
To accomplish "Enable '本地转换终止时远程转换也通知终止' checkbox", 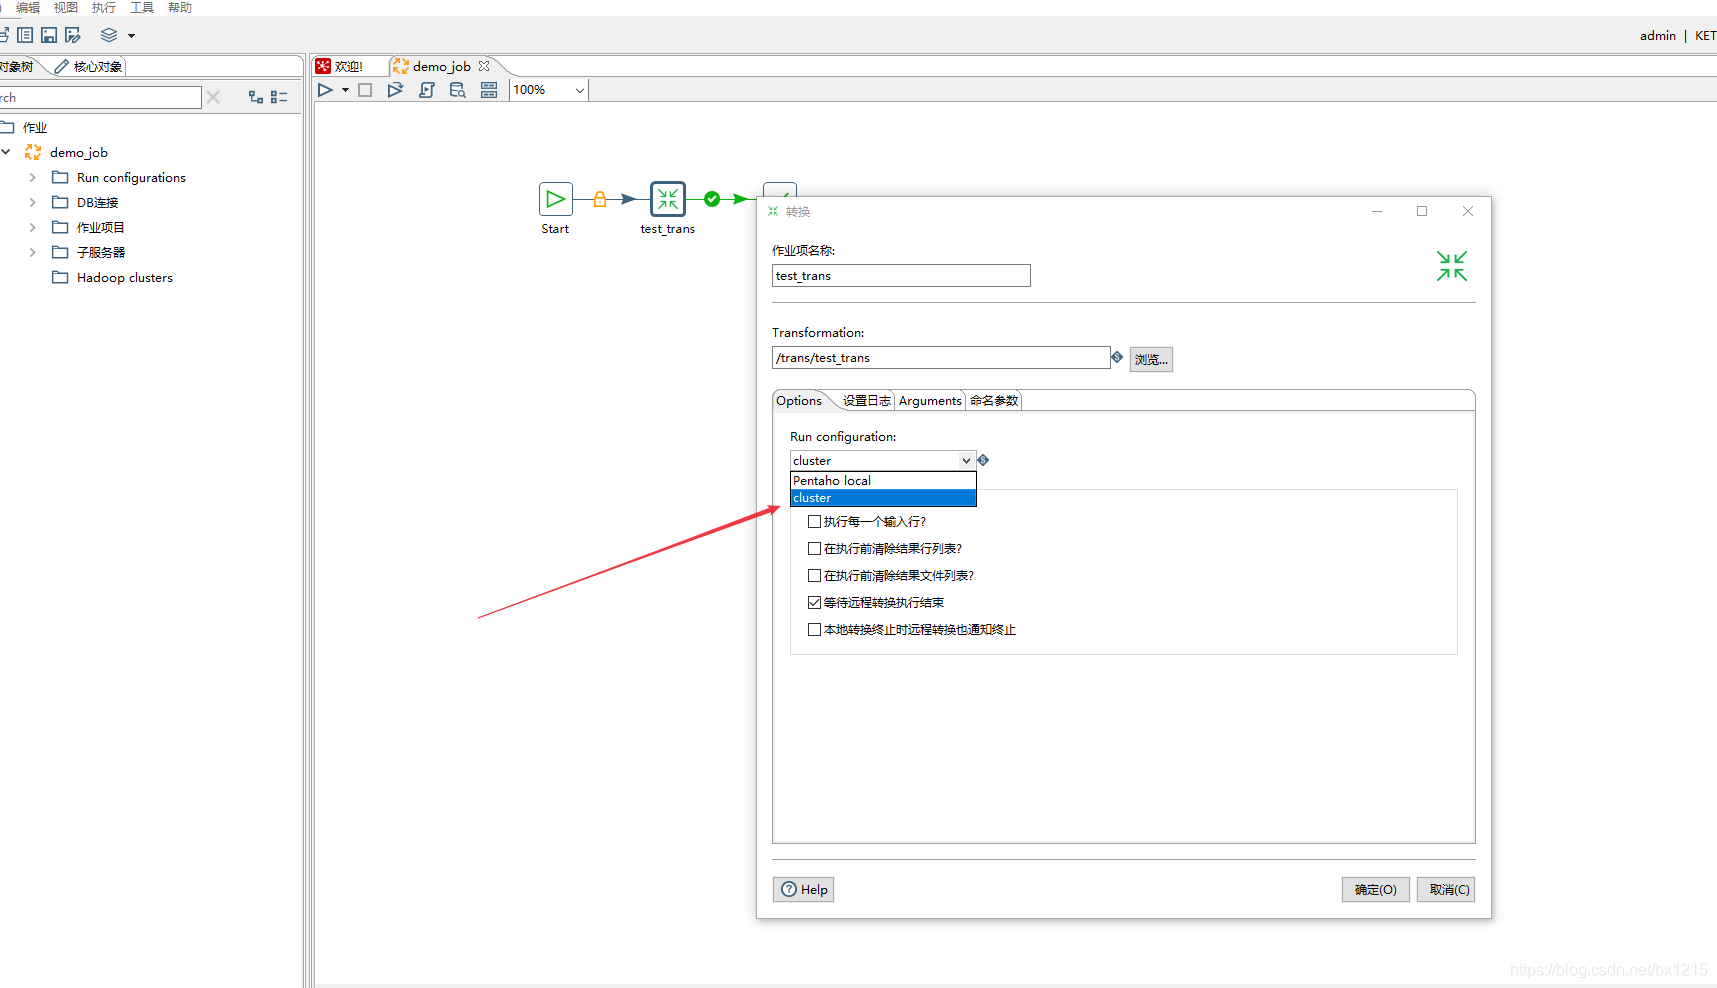I will [814, 629].
